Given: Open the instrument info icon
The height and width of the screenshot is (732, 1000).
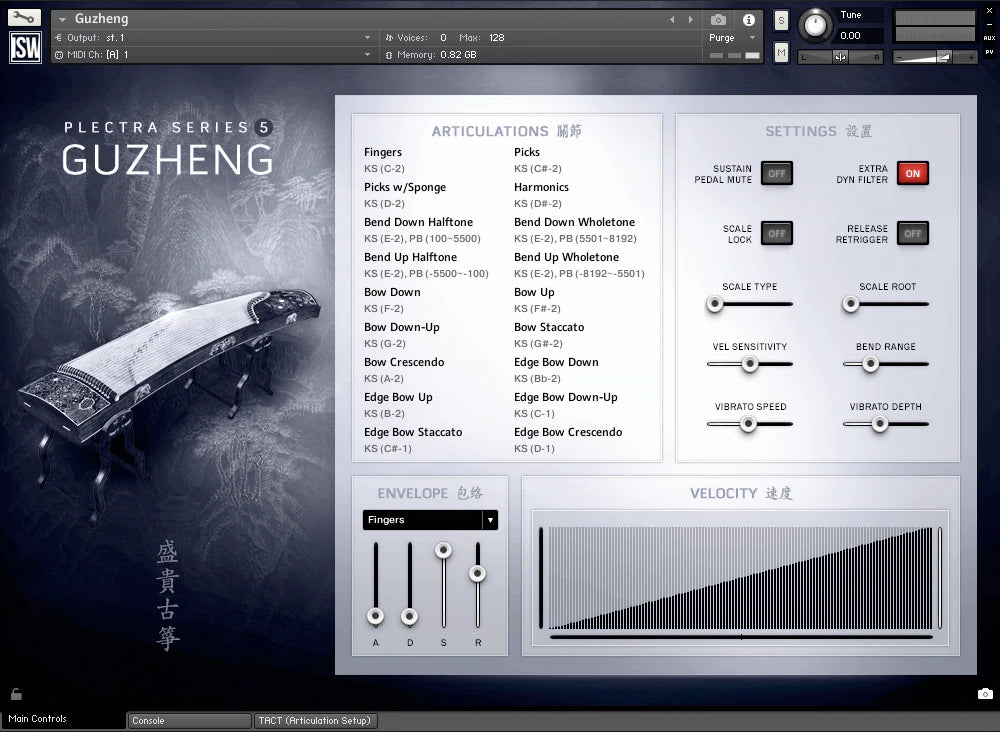Looking at the screenshot, I should coord(747,19).
